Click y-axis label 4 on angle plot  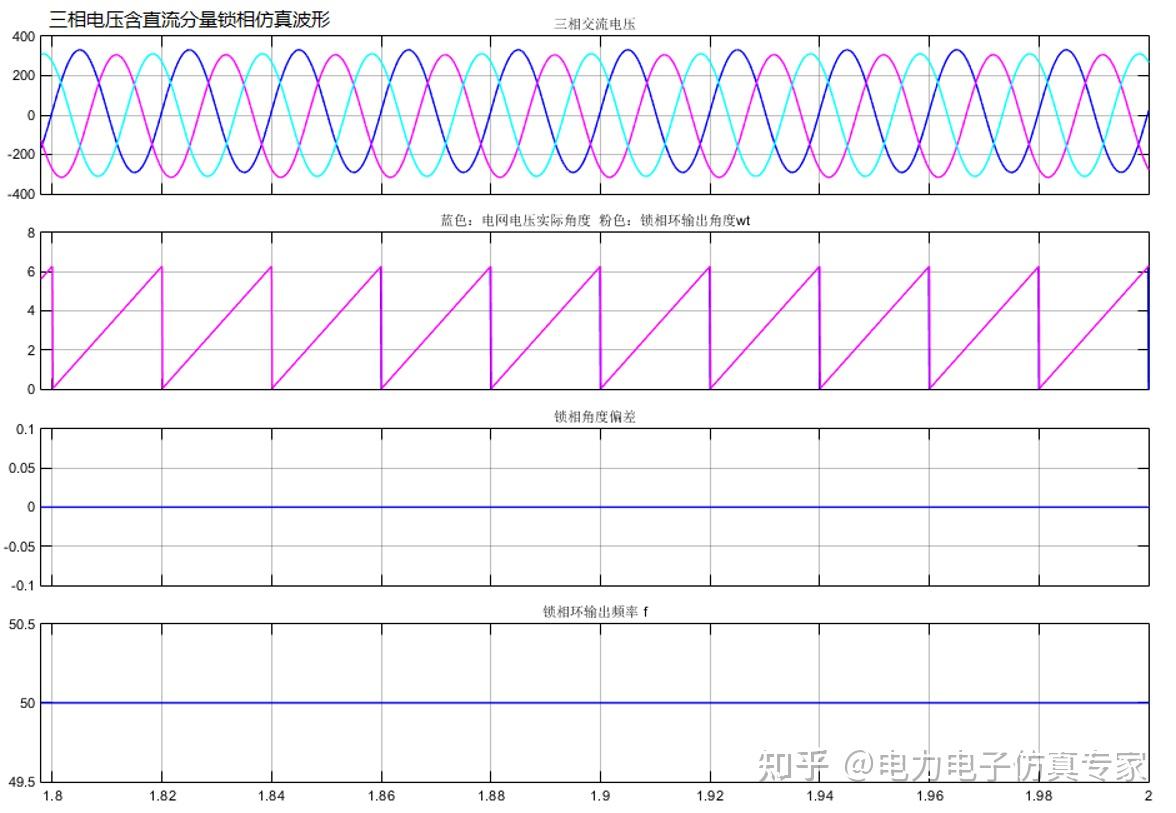click(x=31, y=310)
